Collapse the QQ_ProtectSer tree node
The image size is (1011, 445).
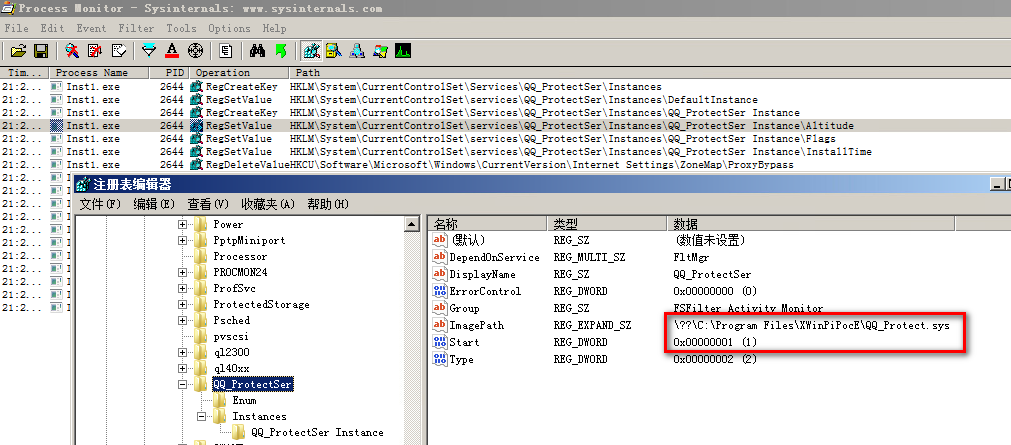pyautogui.click(x=182, y=384)
